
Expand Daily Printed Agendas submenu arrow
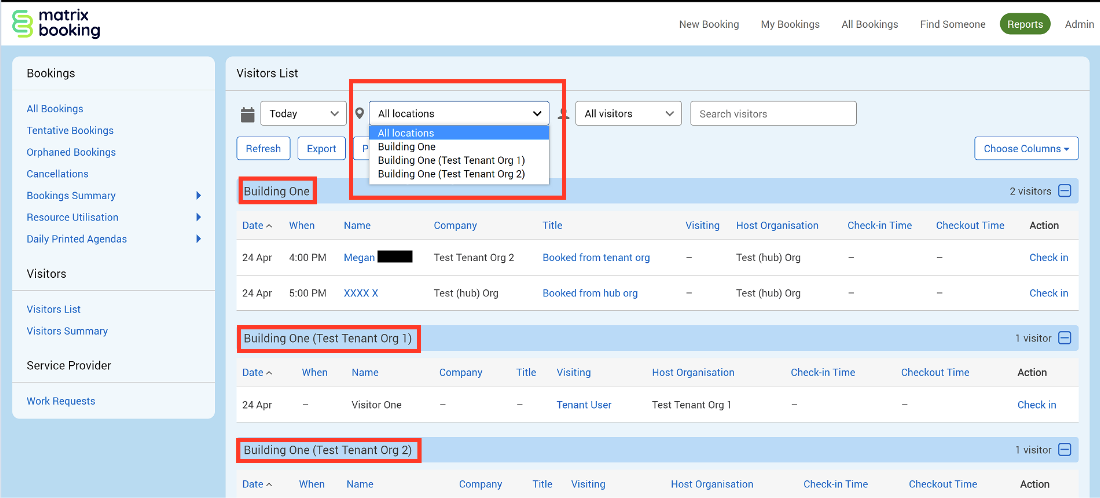pyautogui.click(x=199, y=239)
